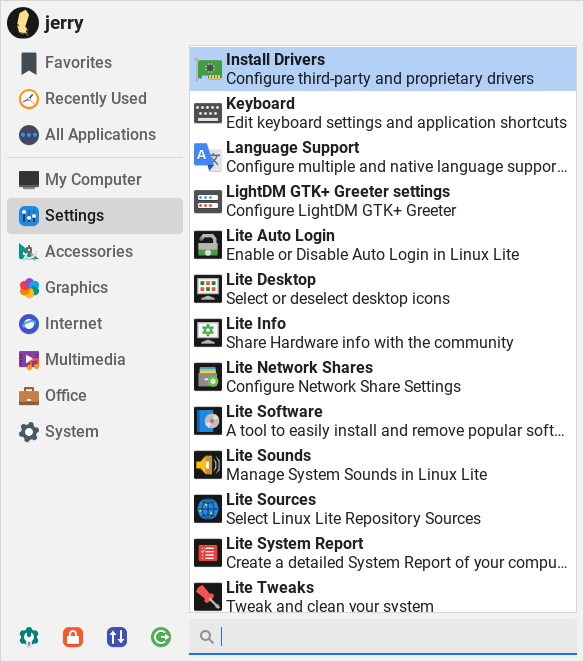Screen dimensions: 584x662
Task: Click the Language Support translate icon
Action: (208, 157)
